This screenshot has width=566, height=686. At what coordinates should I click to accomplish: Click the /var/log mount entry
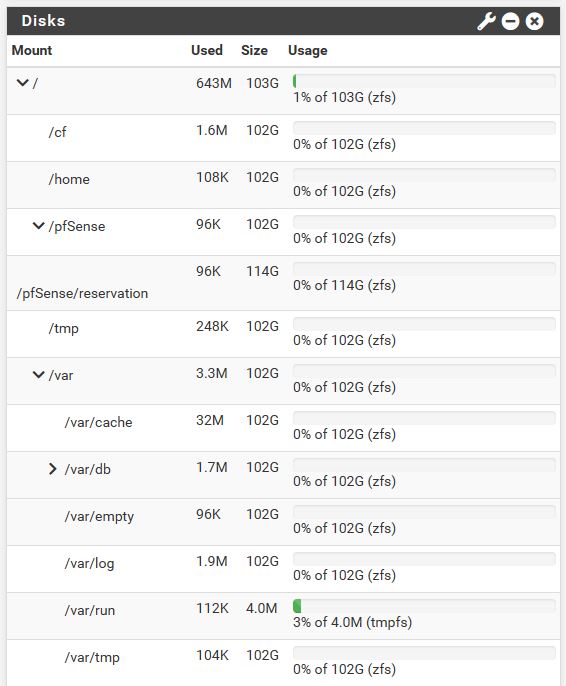90,564
